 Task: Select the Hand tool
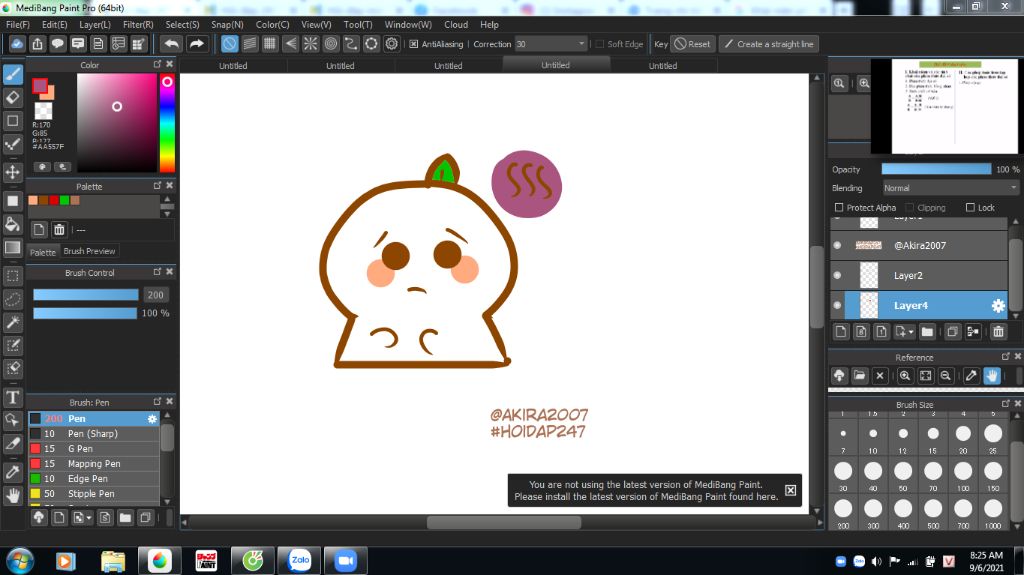click(x=13, y=495)
